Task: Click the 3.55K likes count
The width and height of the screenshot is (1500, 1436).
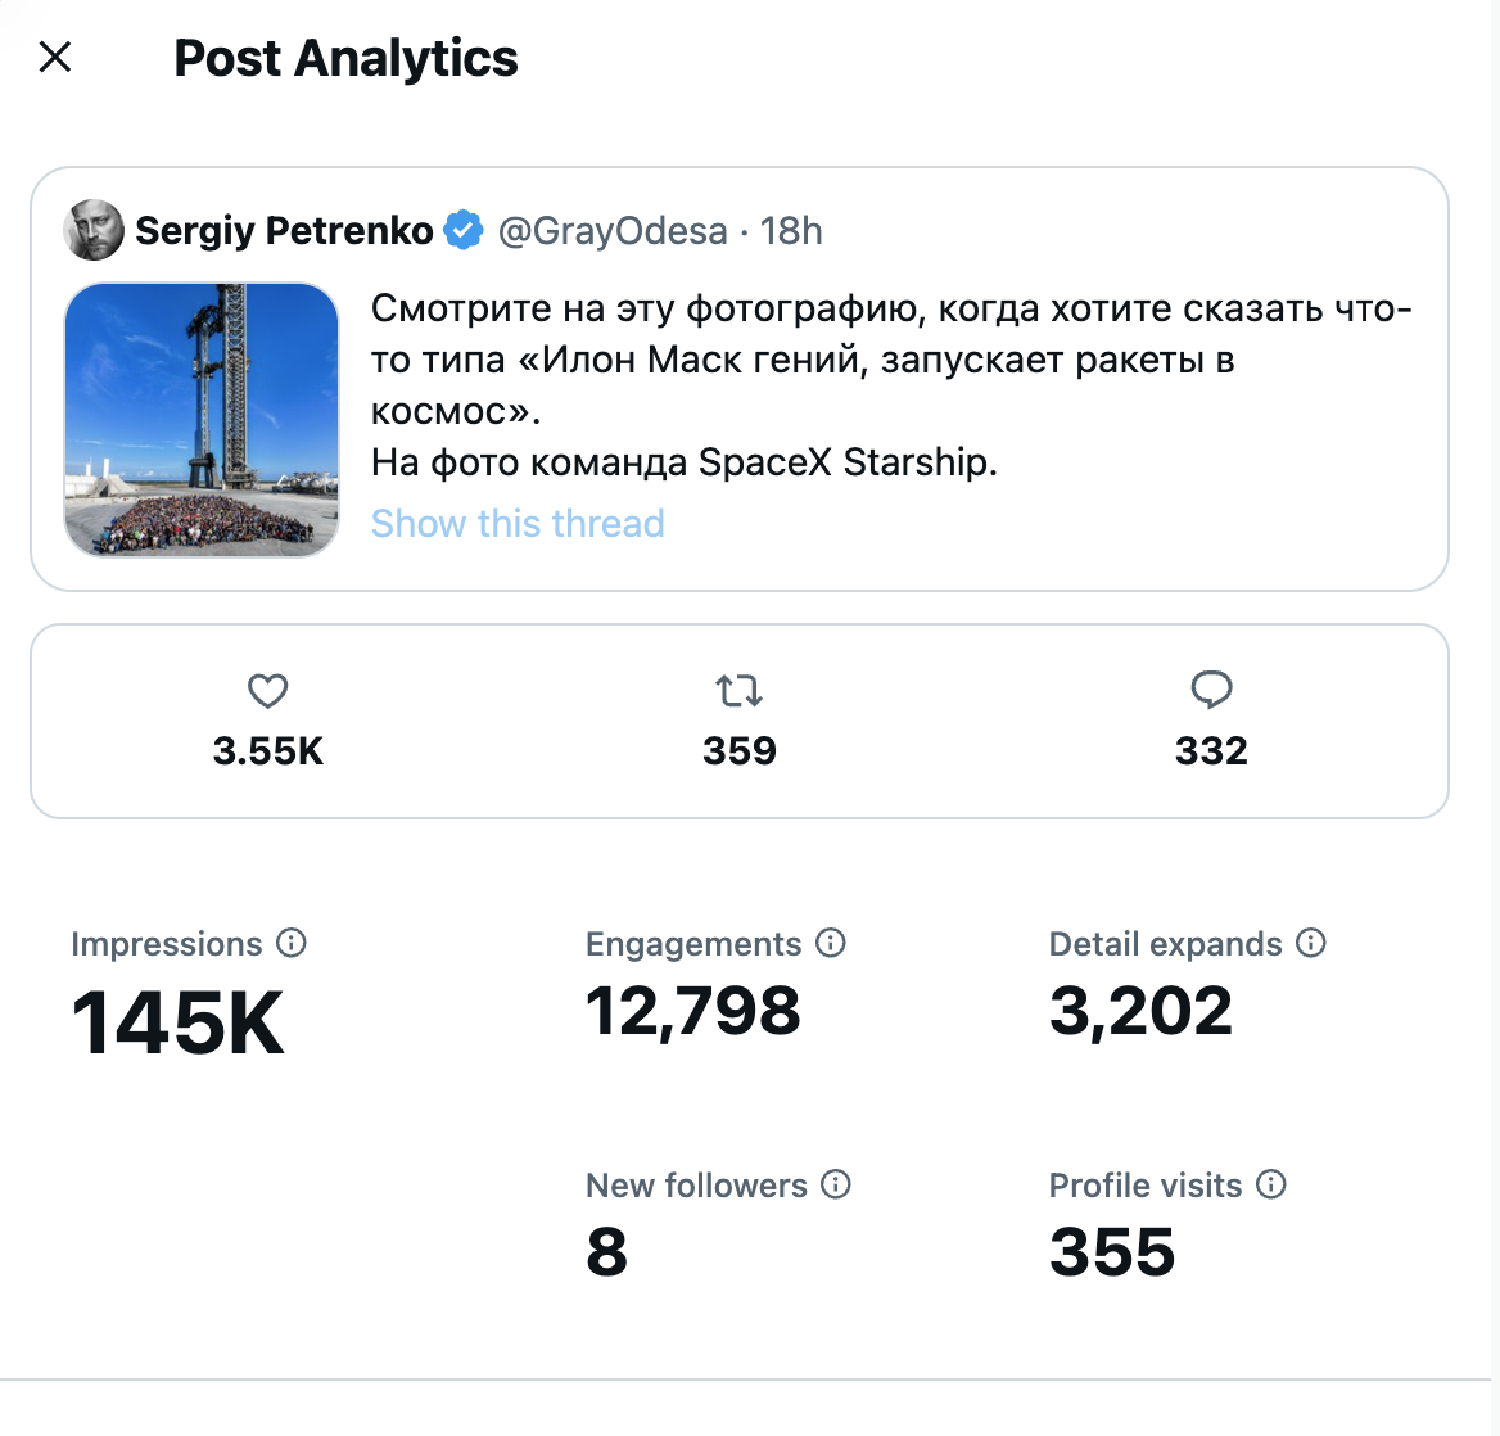Action: coord(268,751)
